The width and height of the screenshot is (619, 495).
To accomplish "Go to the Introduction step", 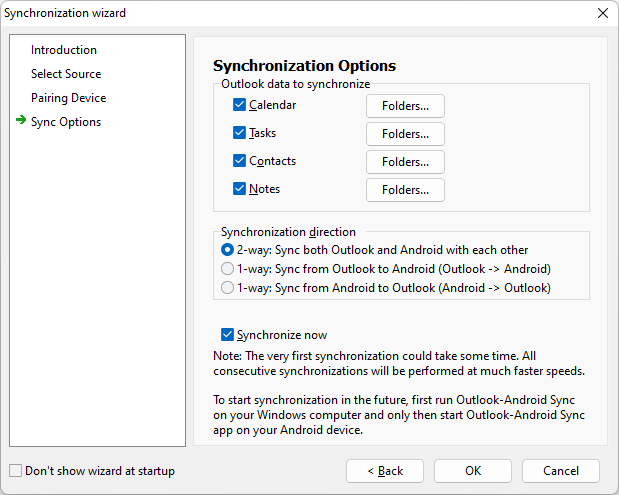I will (x=64, y=50).
